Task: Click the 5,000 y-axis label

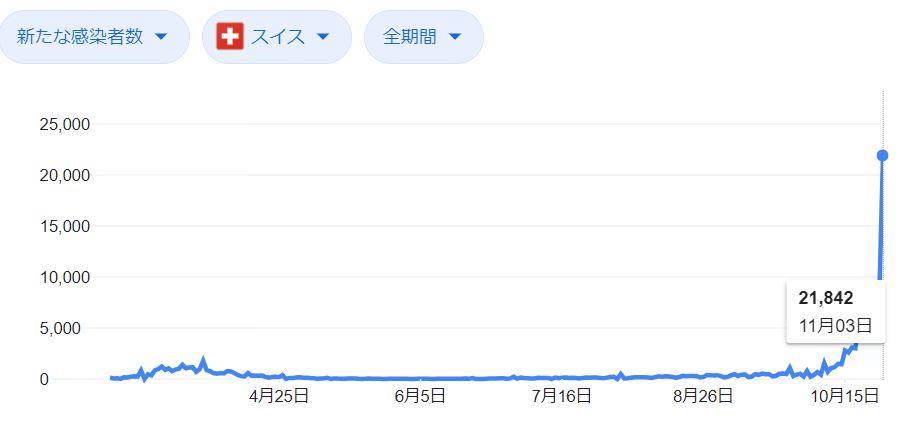Action: [68, 329]
